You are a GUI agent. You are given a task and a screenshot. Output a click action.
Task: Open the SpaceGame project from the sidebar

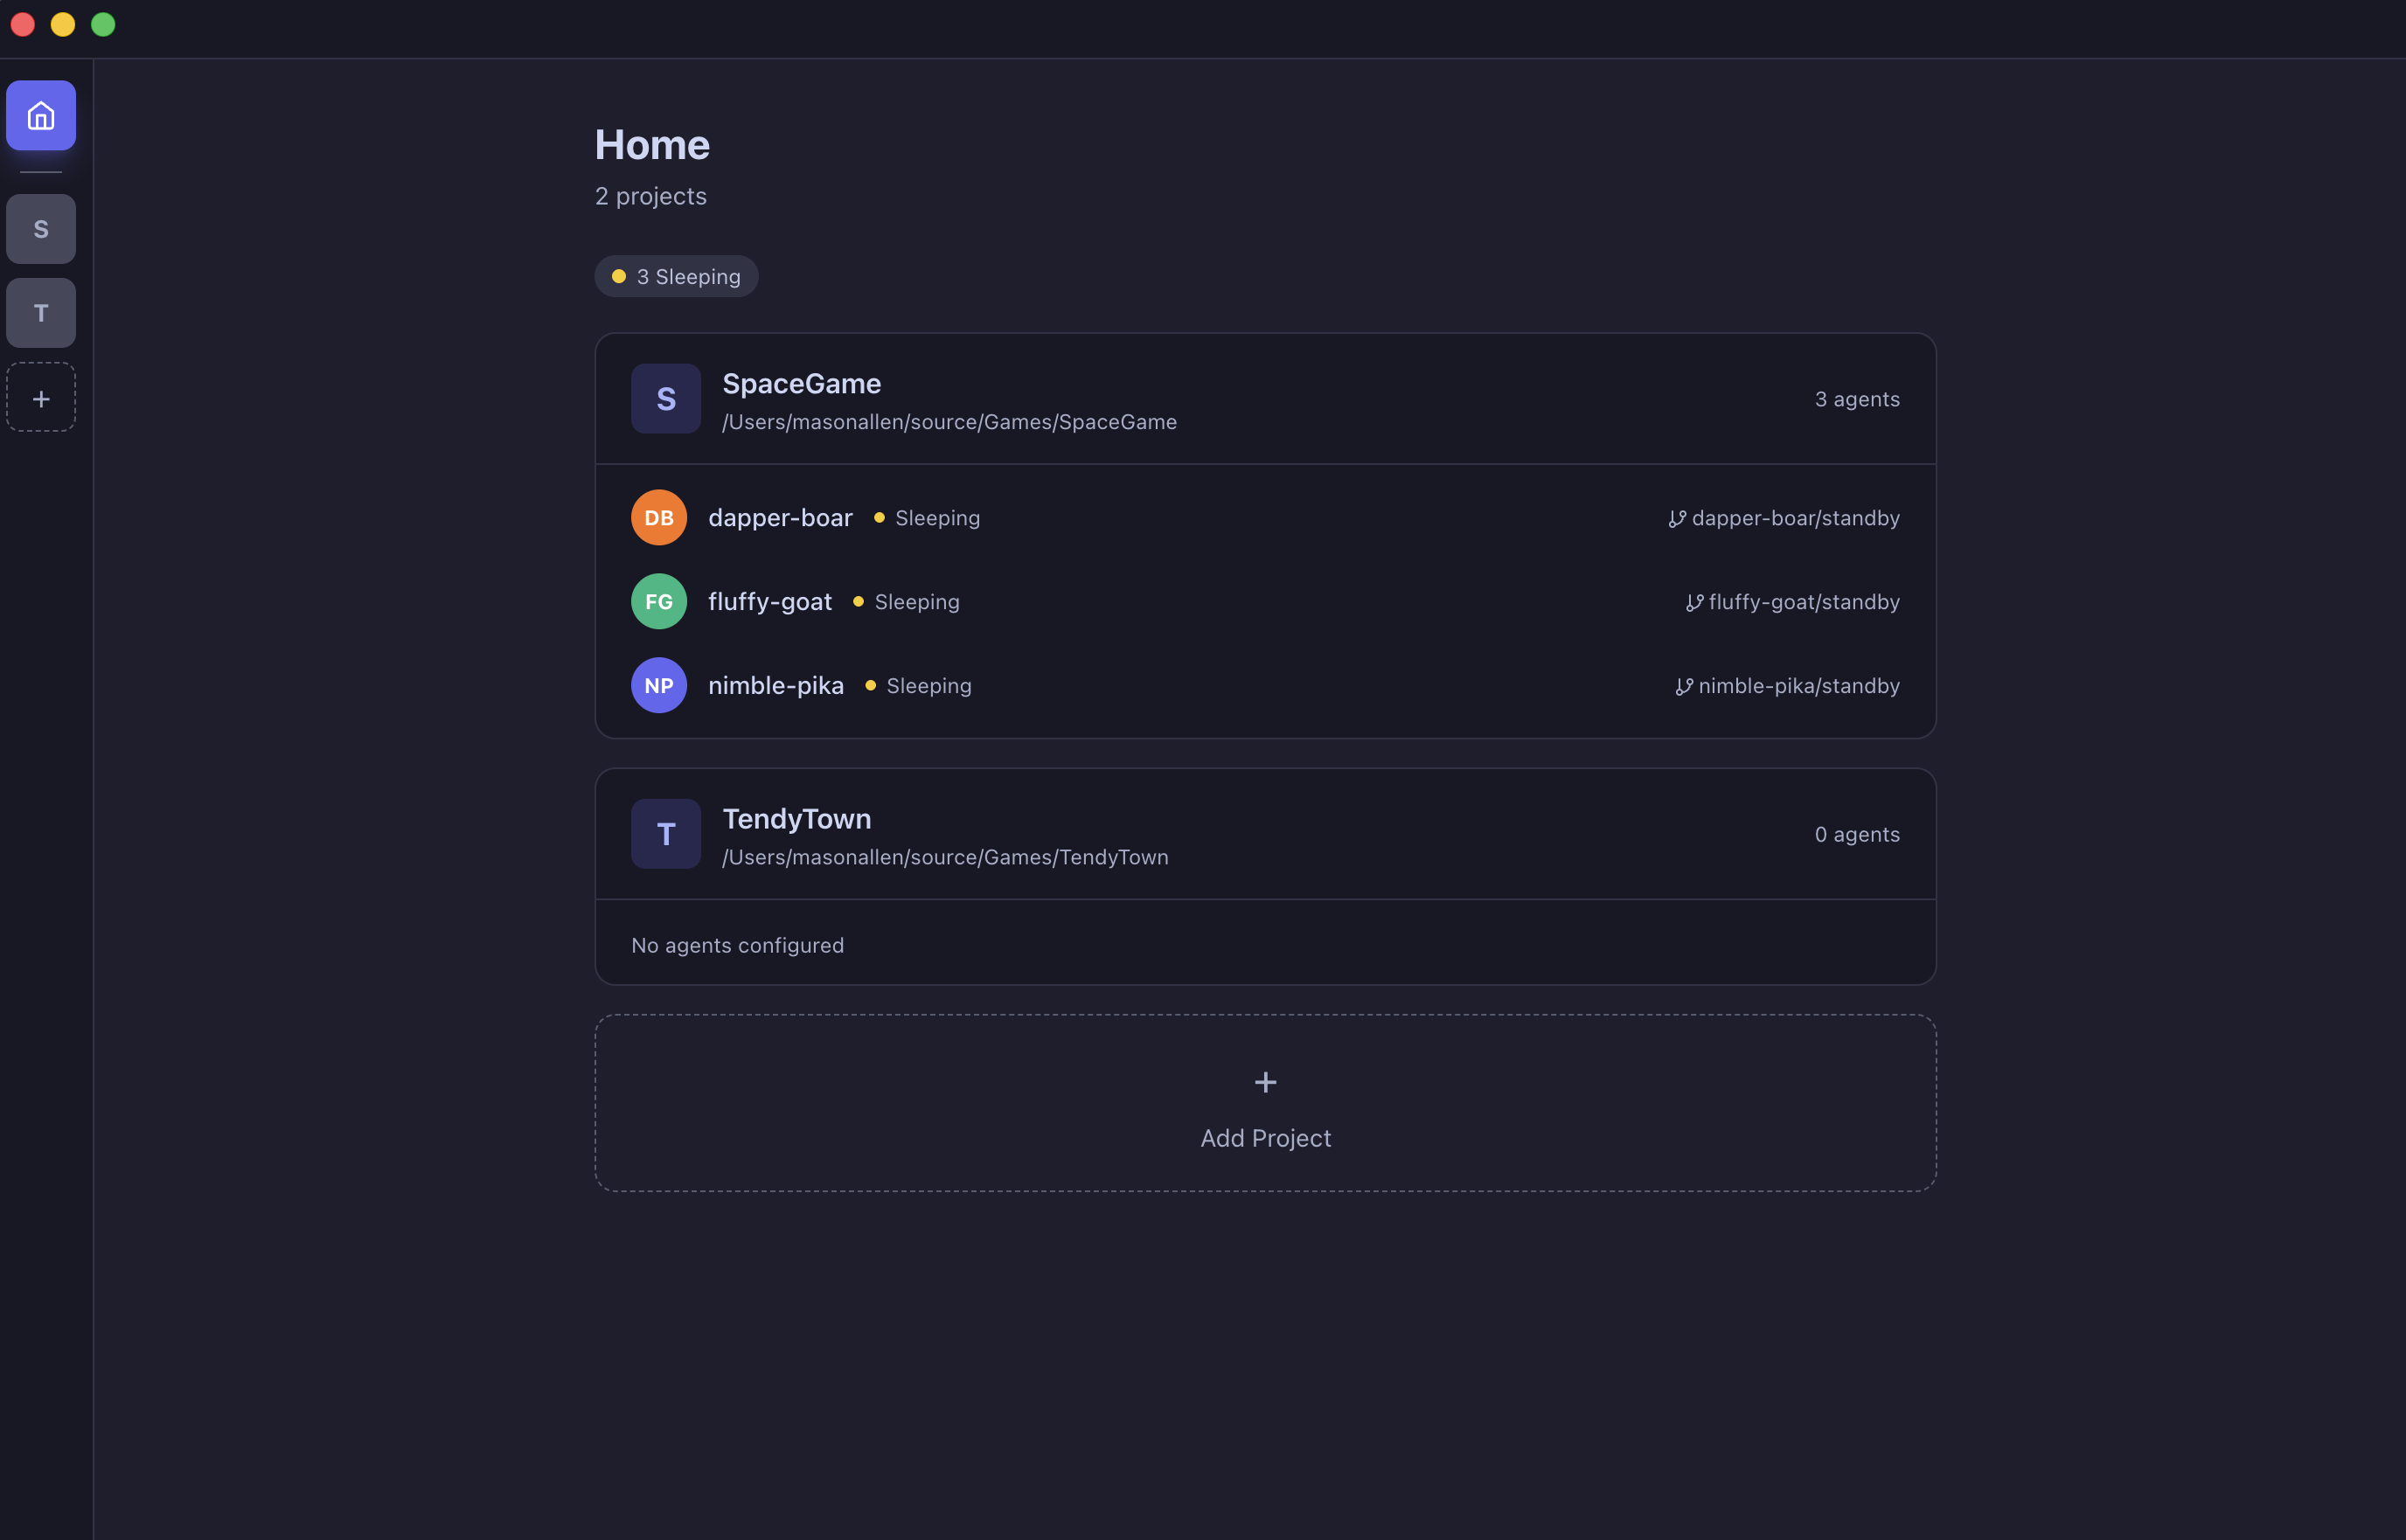tap(40, 228)
